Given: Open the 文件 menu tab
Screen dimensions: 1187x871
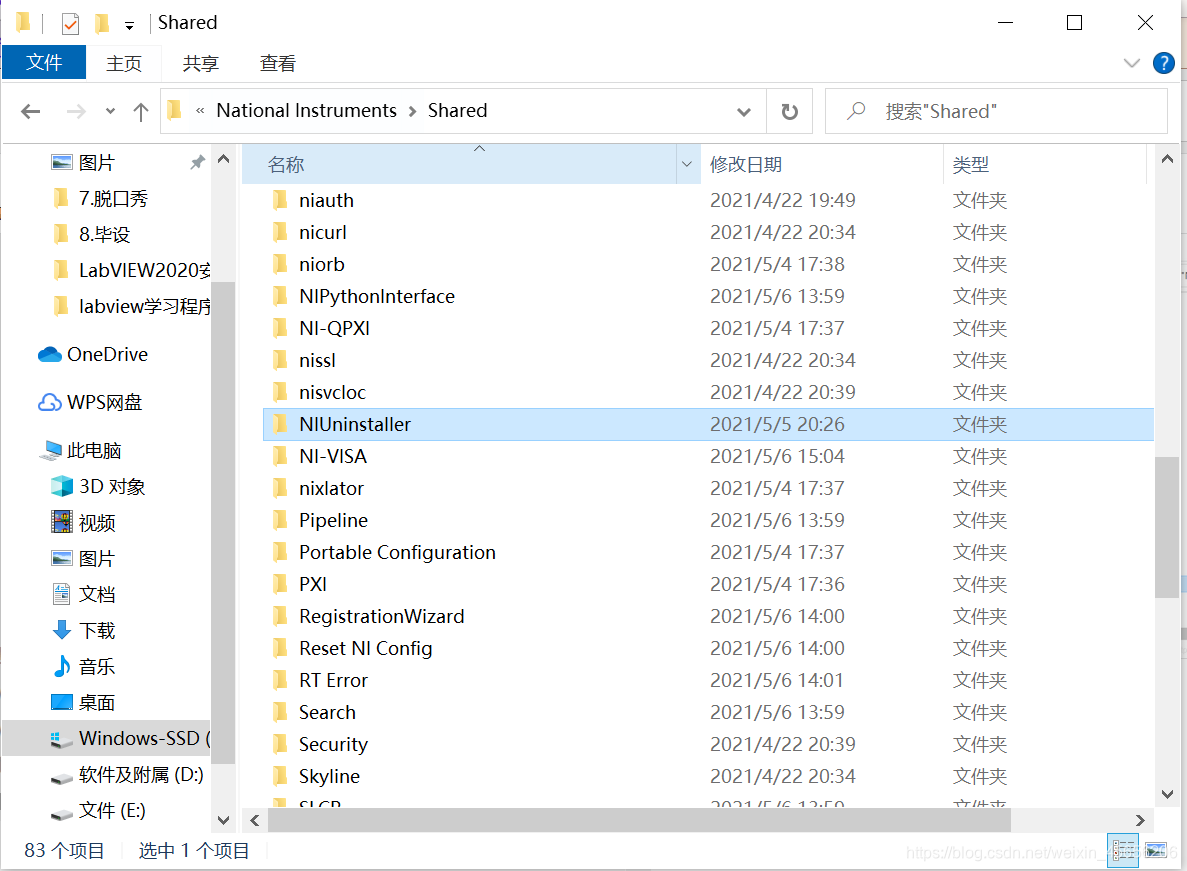Looking at the screenshot, I should pyautogui.click(x=44, y=62).
